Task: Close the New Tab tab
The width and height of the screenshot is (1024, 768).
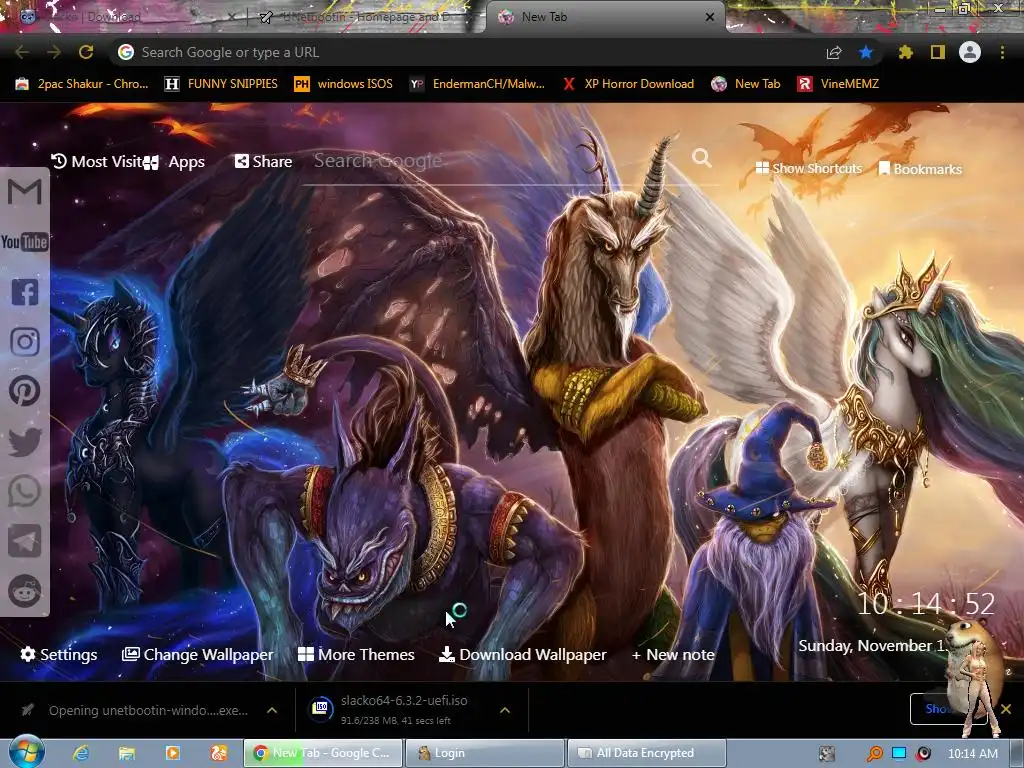Action: coord(710,17)
